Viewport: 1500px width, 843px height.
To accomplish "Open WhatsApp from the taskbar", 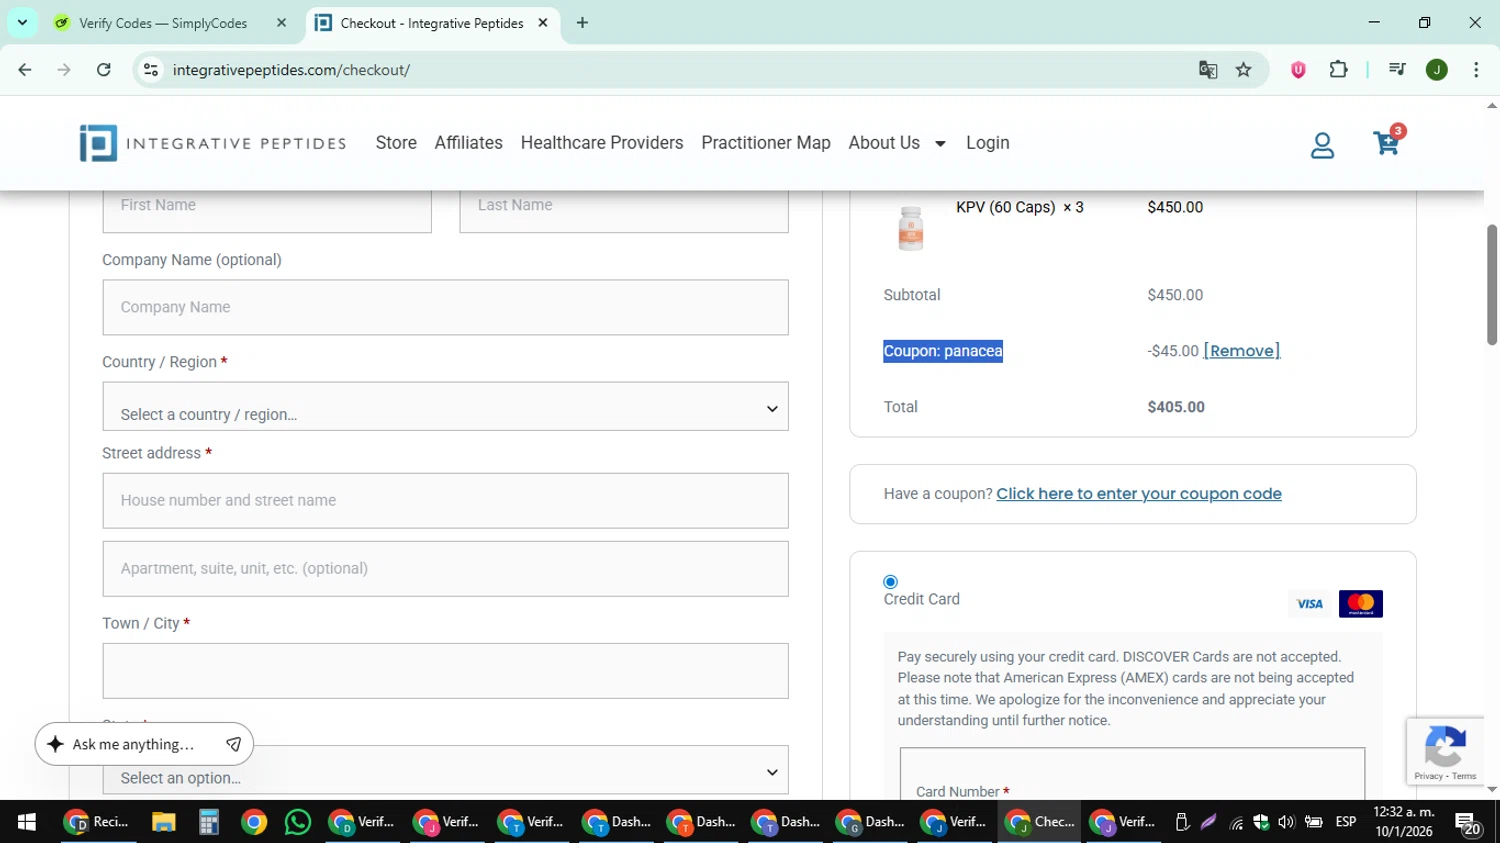I will 298,822.
